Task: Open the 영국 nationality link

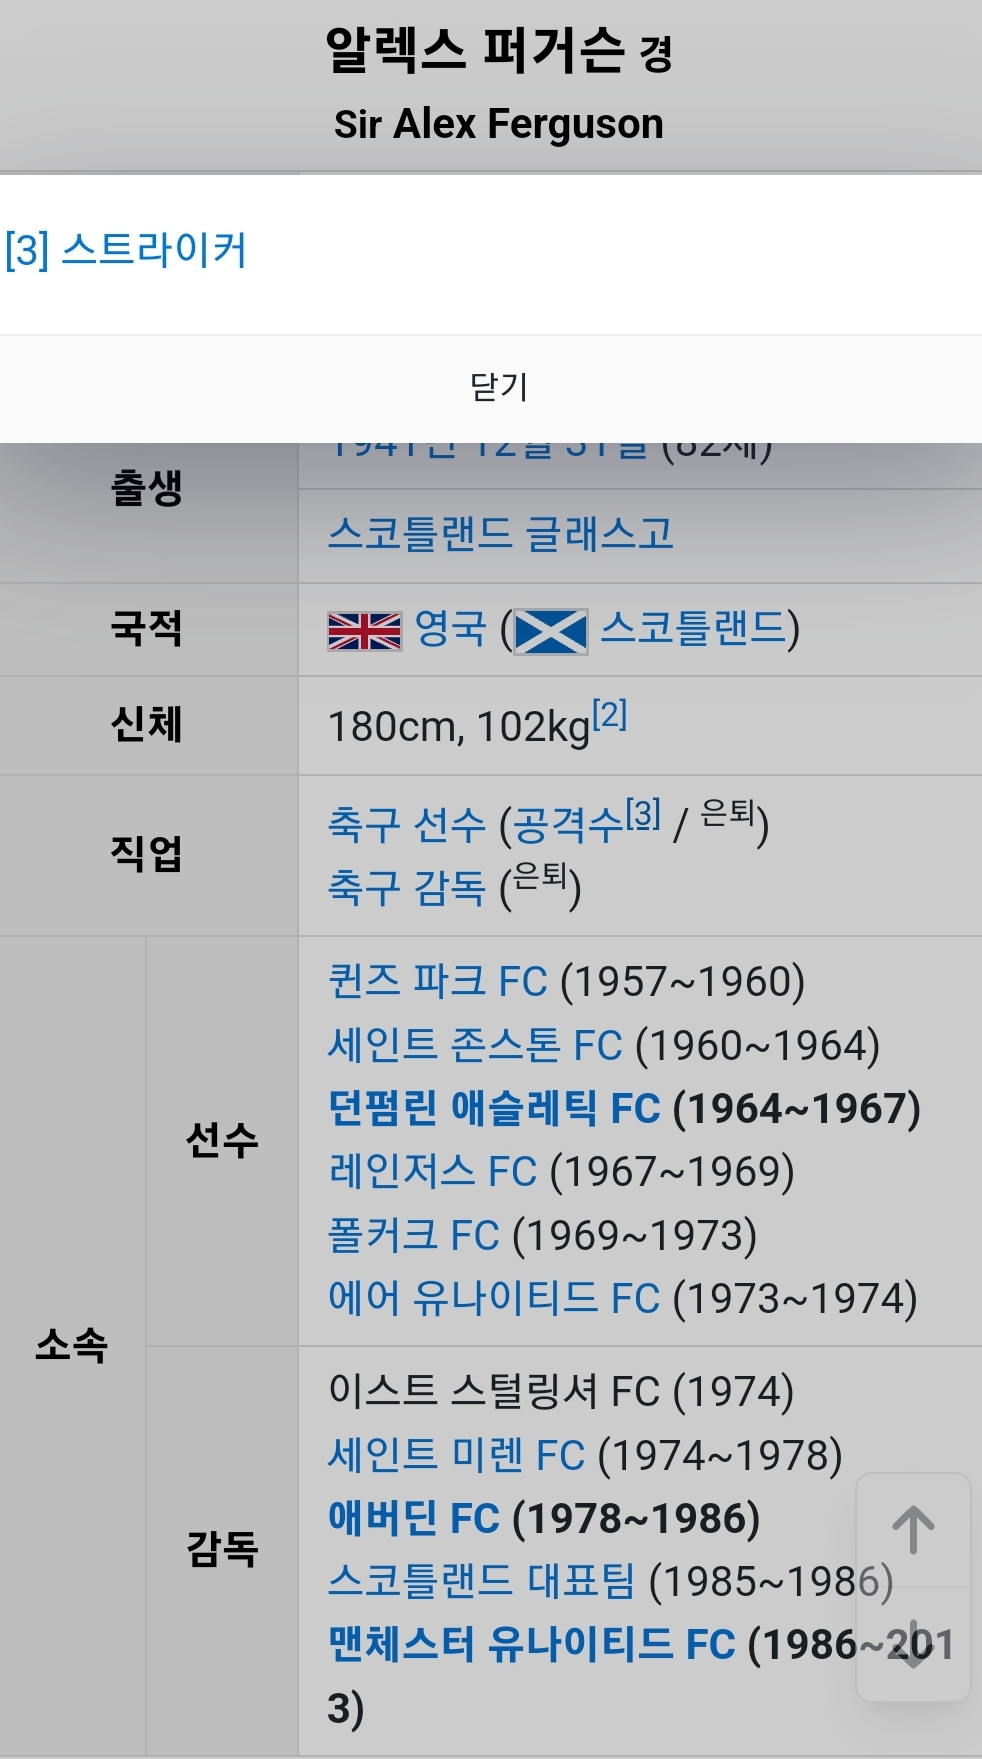Action: (x=450, y=629)
